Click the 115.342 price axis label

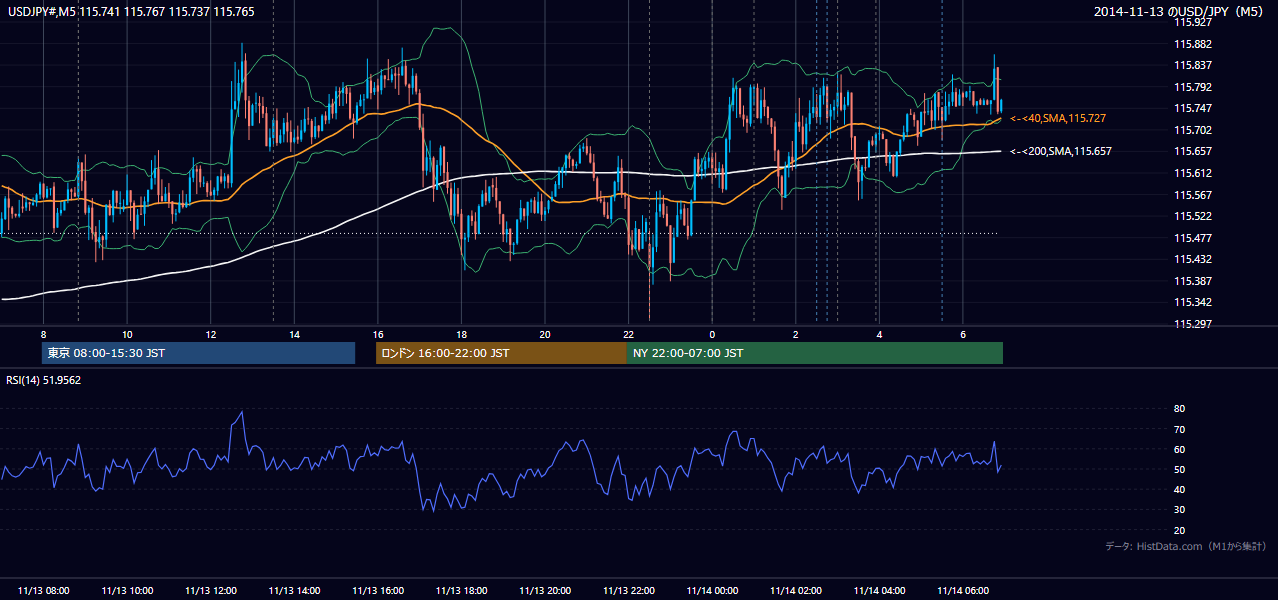point(1192,302)
